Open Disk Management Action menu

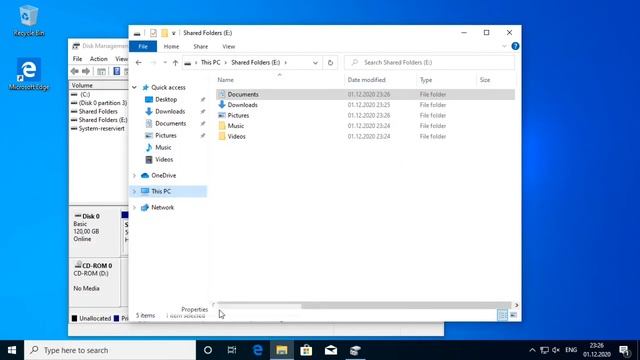click(98, 59)
